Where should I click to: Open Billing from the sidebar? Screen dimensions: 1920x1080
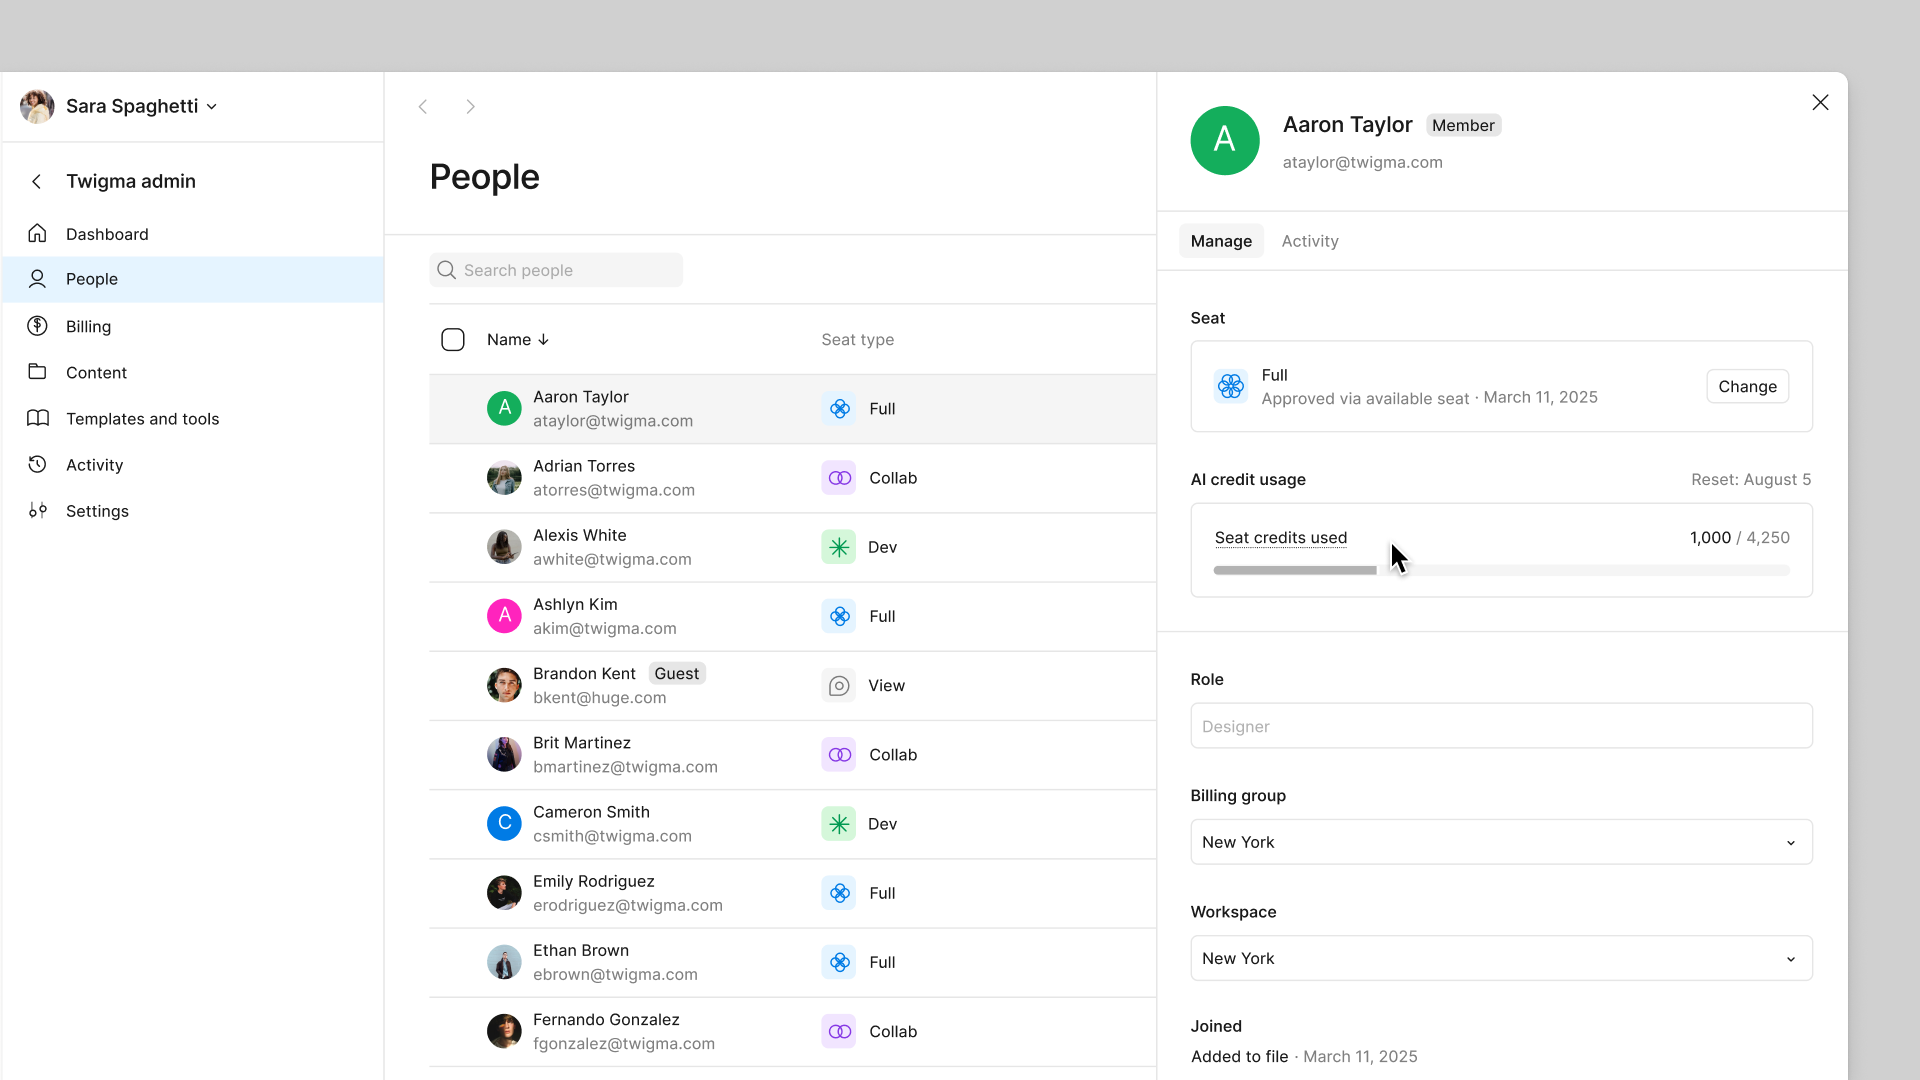(89, 326)
